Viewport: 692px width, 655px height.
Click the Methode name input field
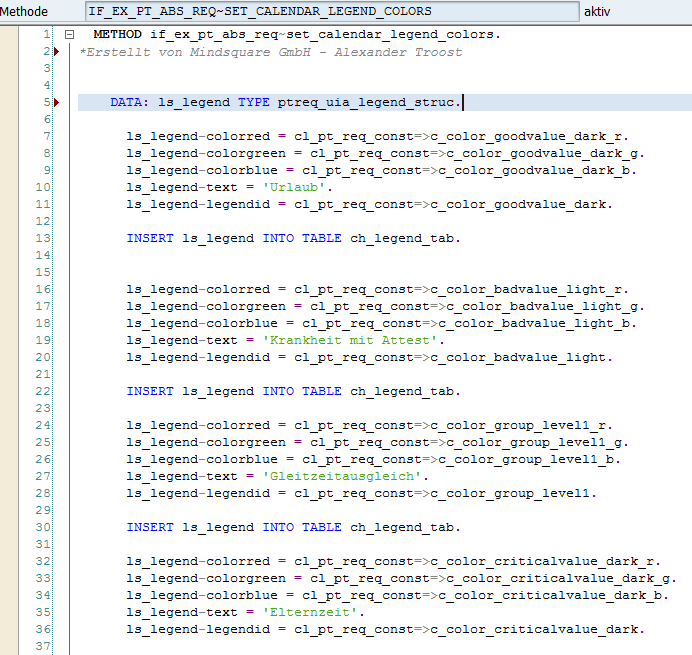(332, 11)
